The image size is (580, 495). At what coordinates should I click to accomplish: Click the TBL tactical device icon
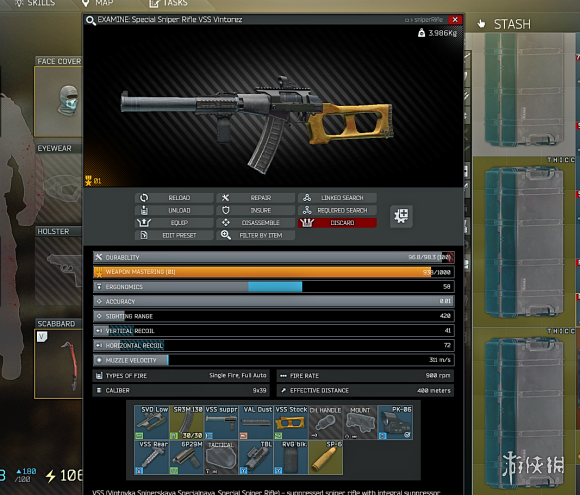click(256, 457)
